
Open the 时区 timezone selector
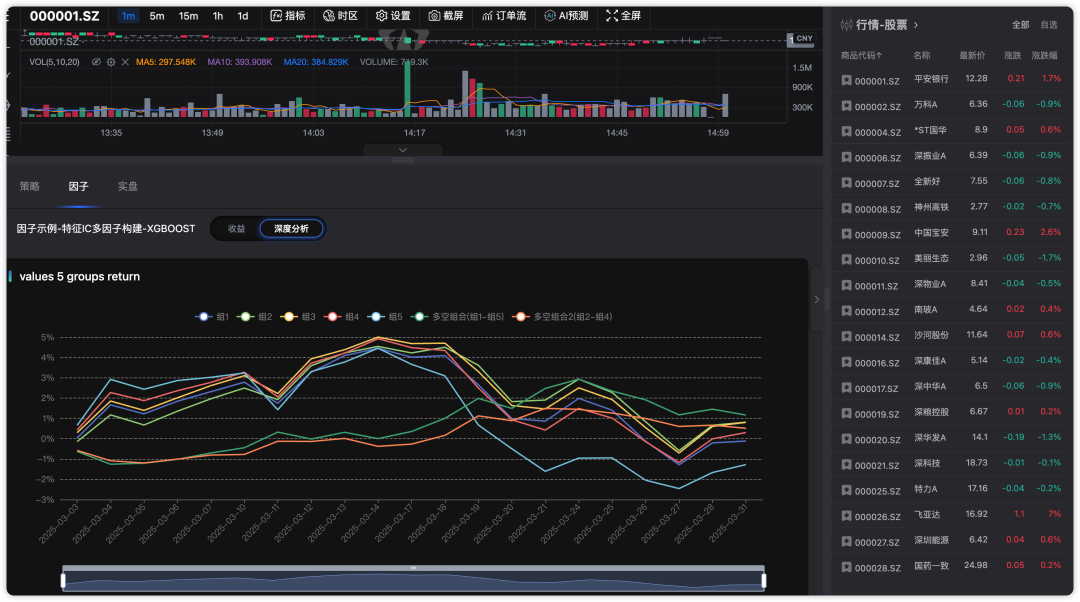coord(340,16)
